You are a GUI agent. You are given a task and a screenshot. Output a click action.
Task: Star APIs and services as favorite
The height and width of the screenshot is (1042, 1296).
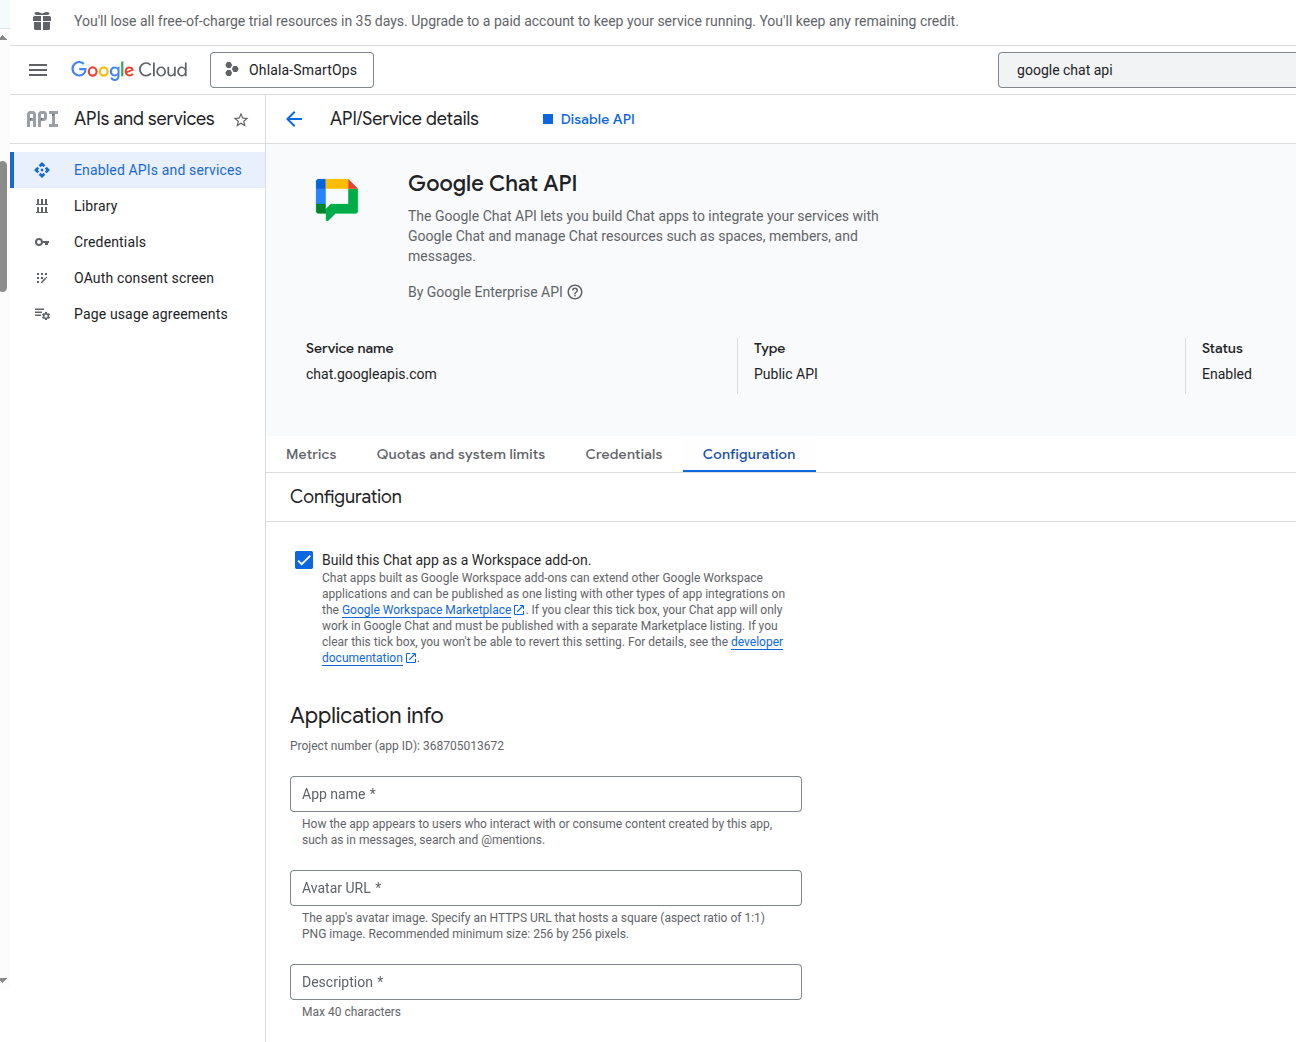coord(241,119)
